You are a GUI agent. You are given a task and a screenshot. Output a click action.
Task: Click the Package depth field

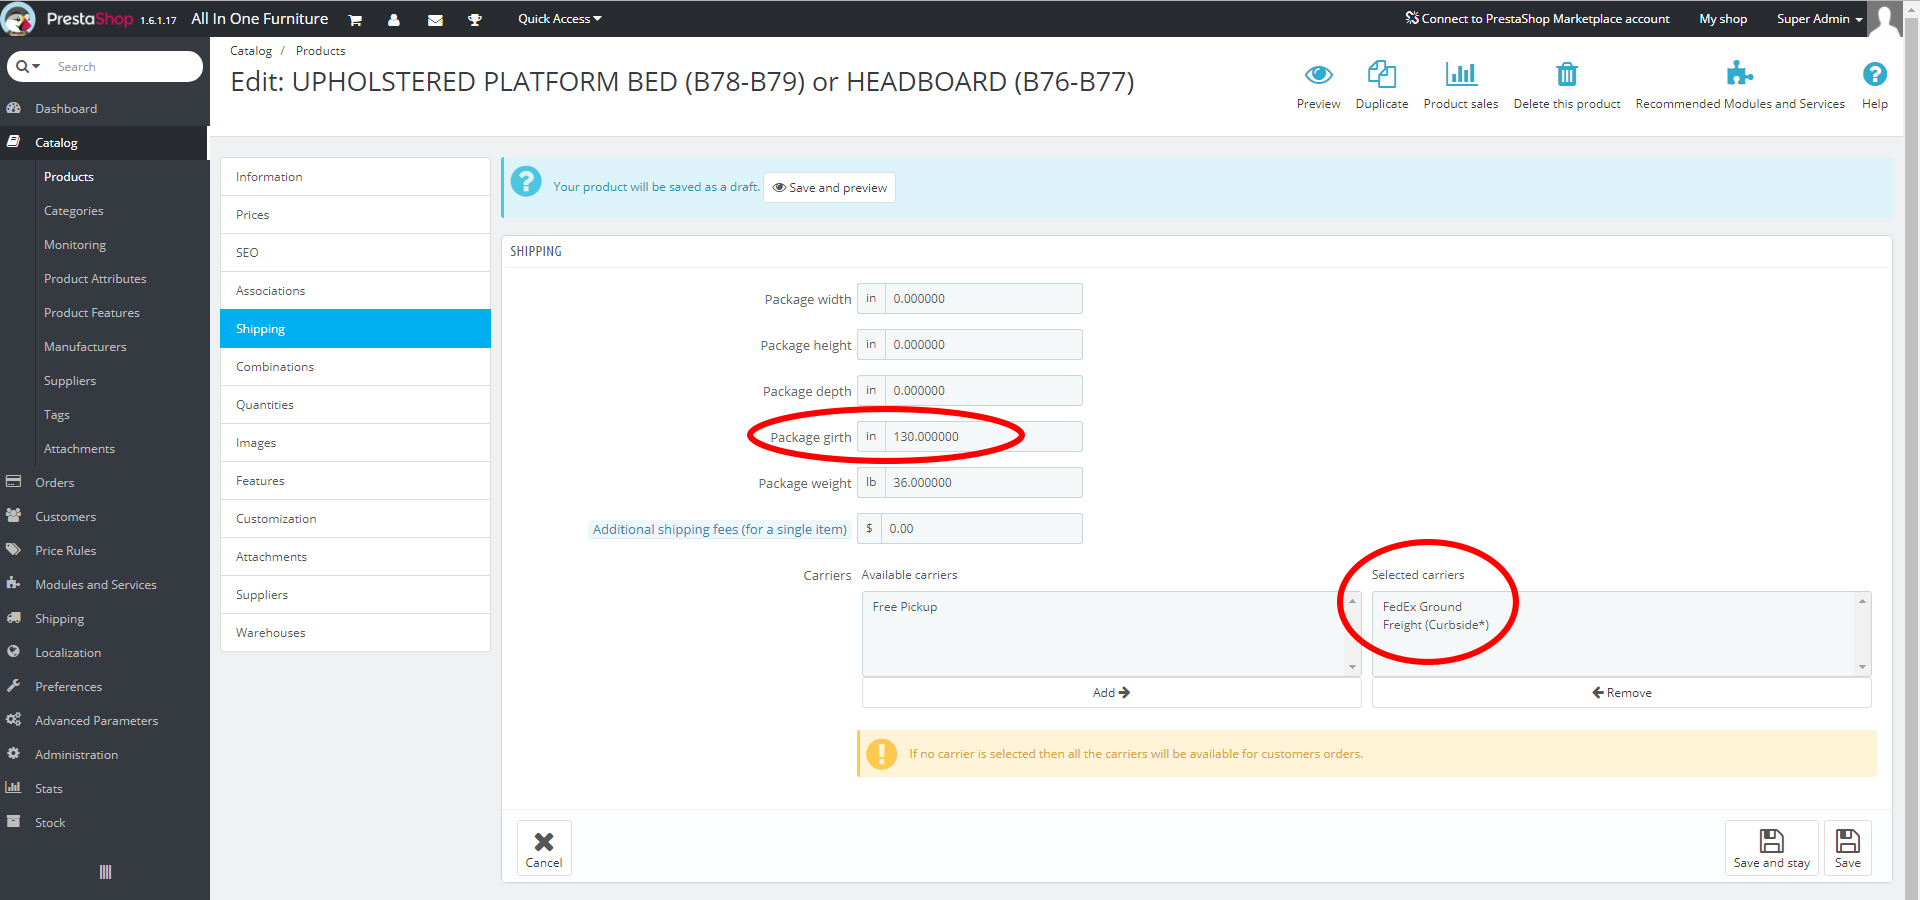coord(983,391)
